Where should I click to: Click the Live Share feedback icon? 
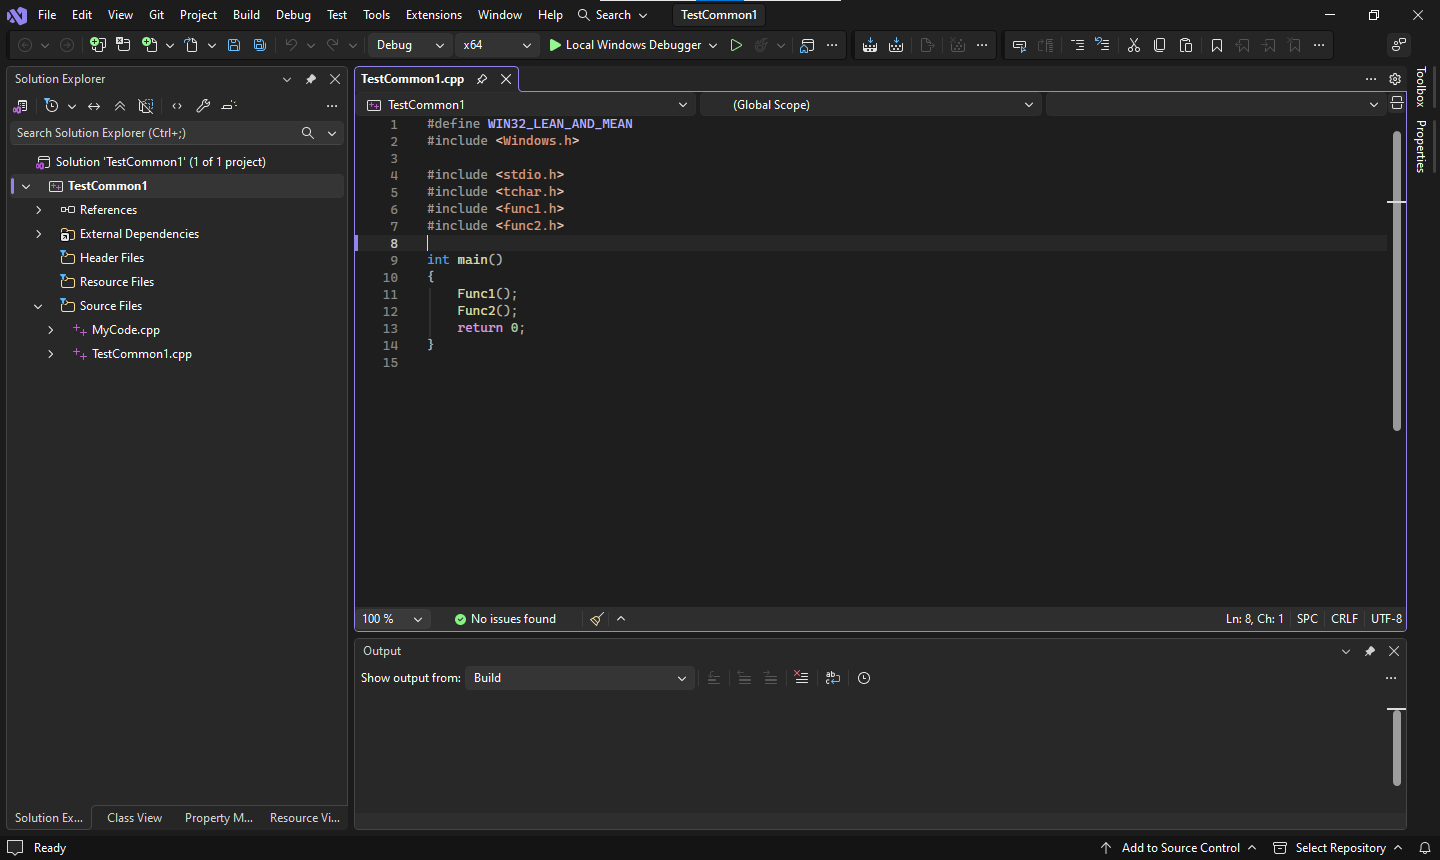point(1399,45)
